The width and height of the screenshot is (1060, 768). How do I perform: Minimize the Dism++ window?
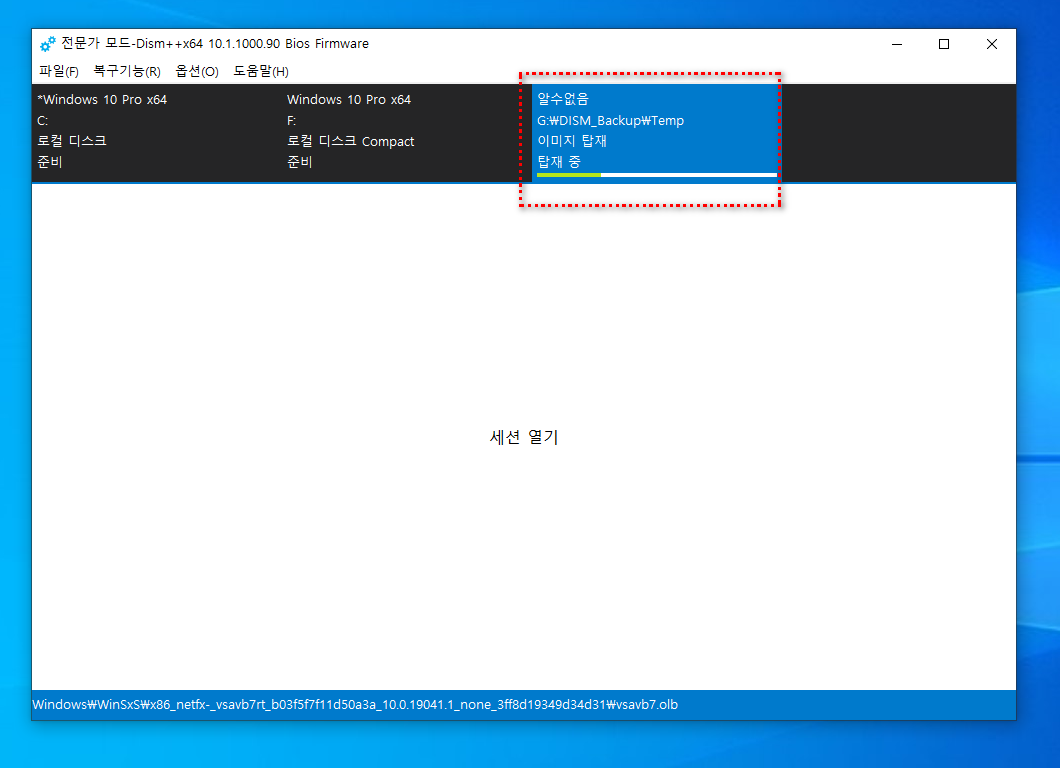897,44
